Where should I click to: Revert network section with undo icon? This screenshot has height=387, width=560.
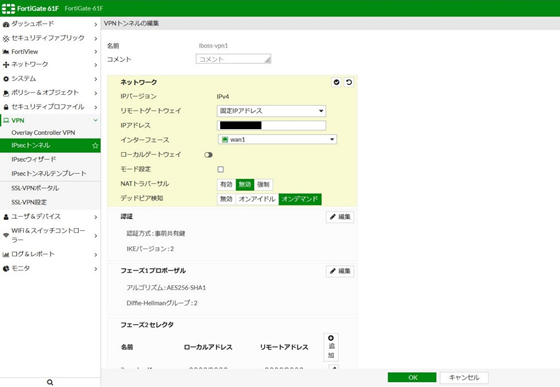click(349, 82)
